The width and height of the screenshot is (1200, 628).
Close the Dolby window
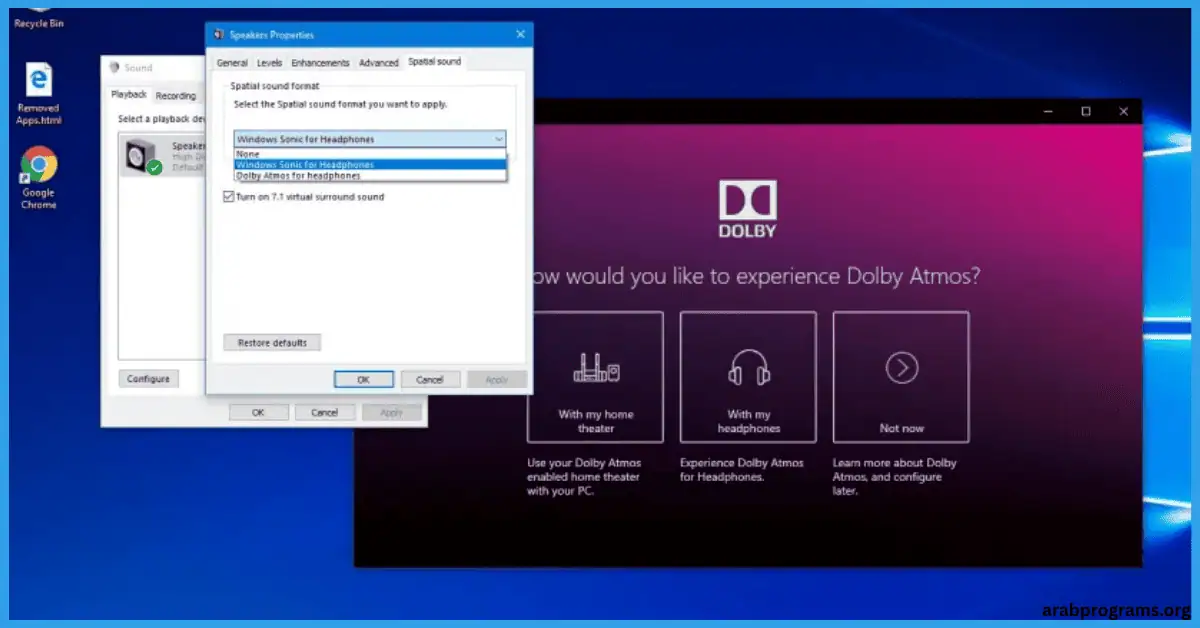coord(1123,111)
